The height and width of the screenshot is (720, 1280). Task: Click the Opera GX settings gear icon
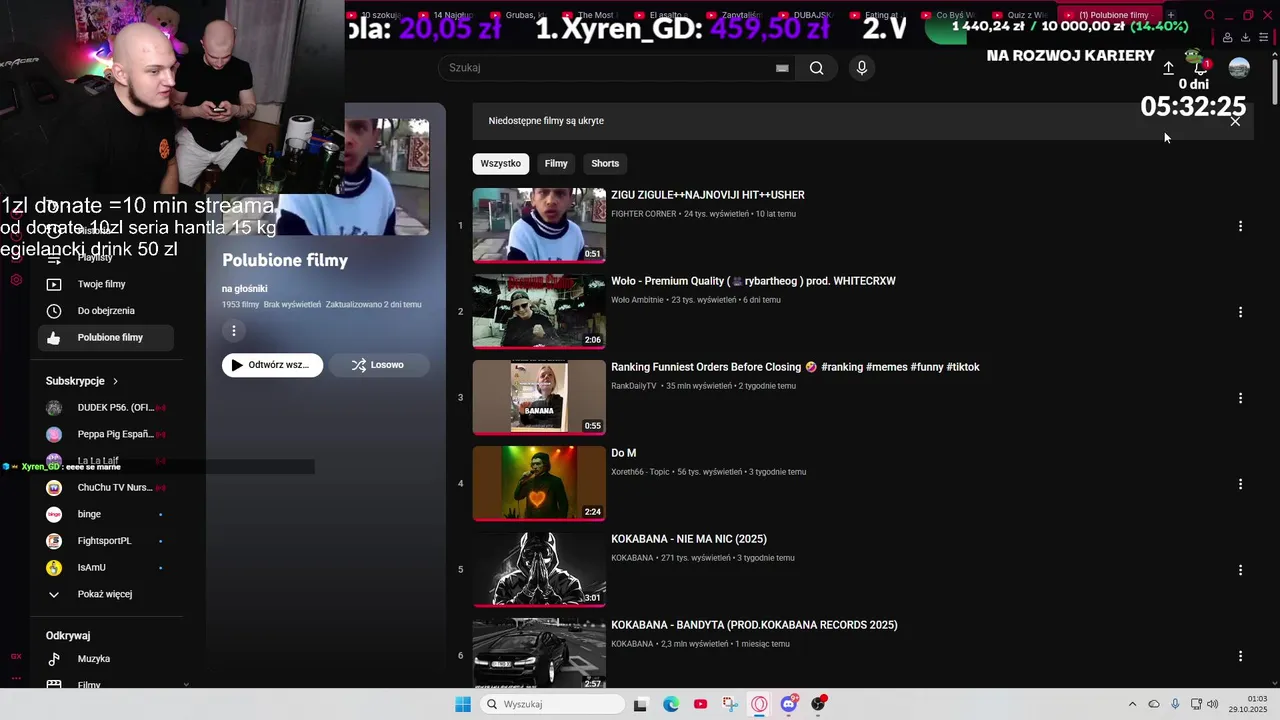(16, 280)
